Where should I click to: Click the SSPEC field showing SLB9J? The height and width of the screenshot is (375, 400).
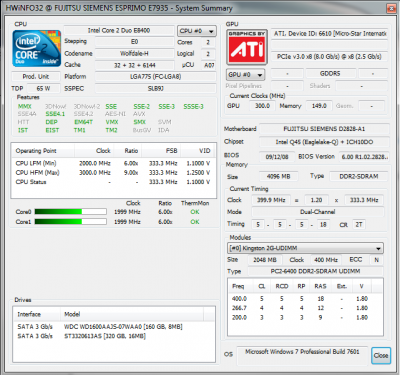pos(156,89)
